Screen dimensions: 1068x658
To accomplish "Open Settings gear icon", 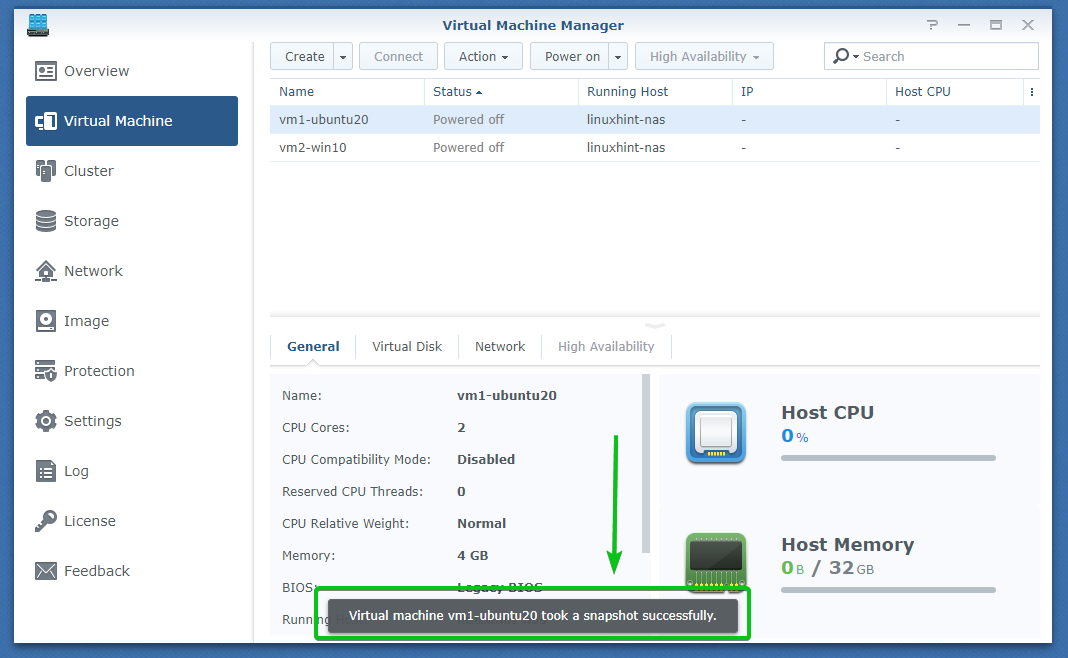I will [46, 421].
